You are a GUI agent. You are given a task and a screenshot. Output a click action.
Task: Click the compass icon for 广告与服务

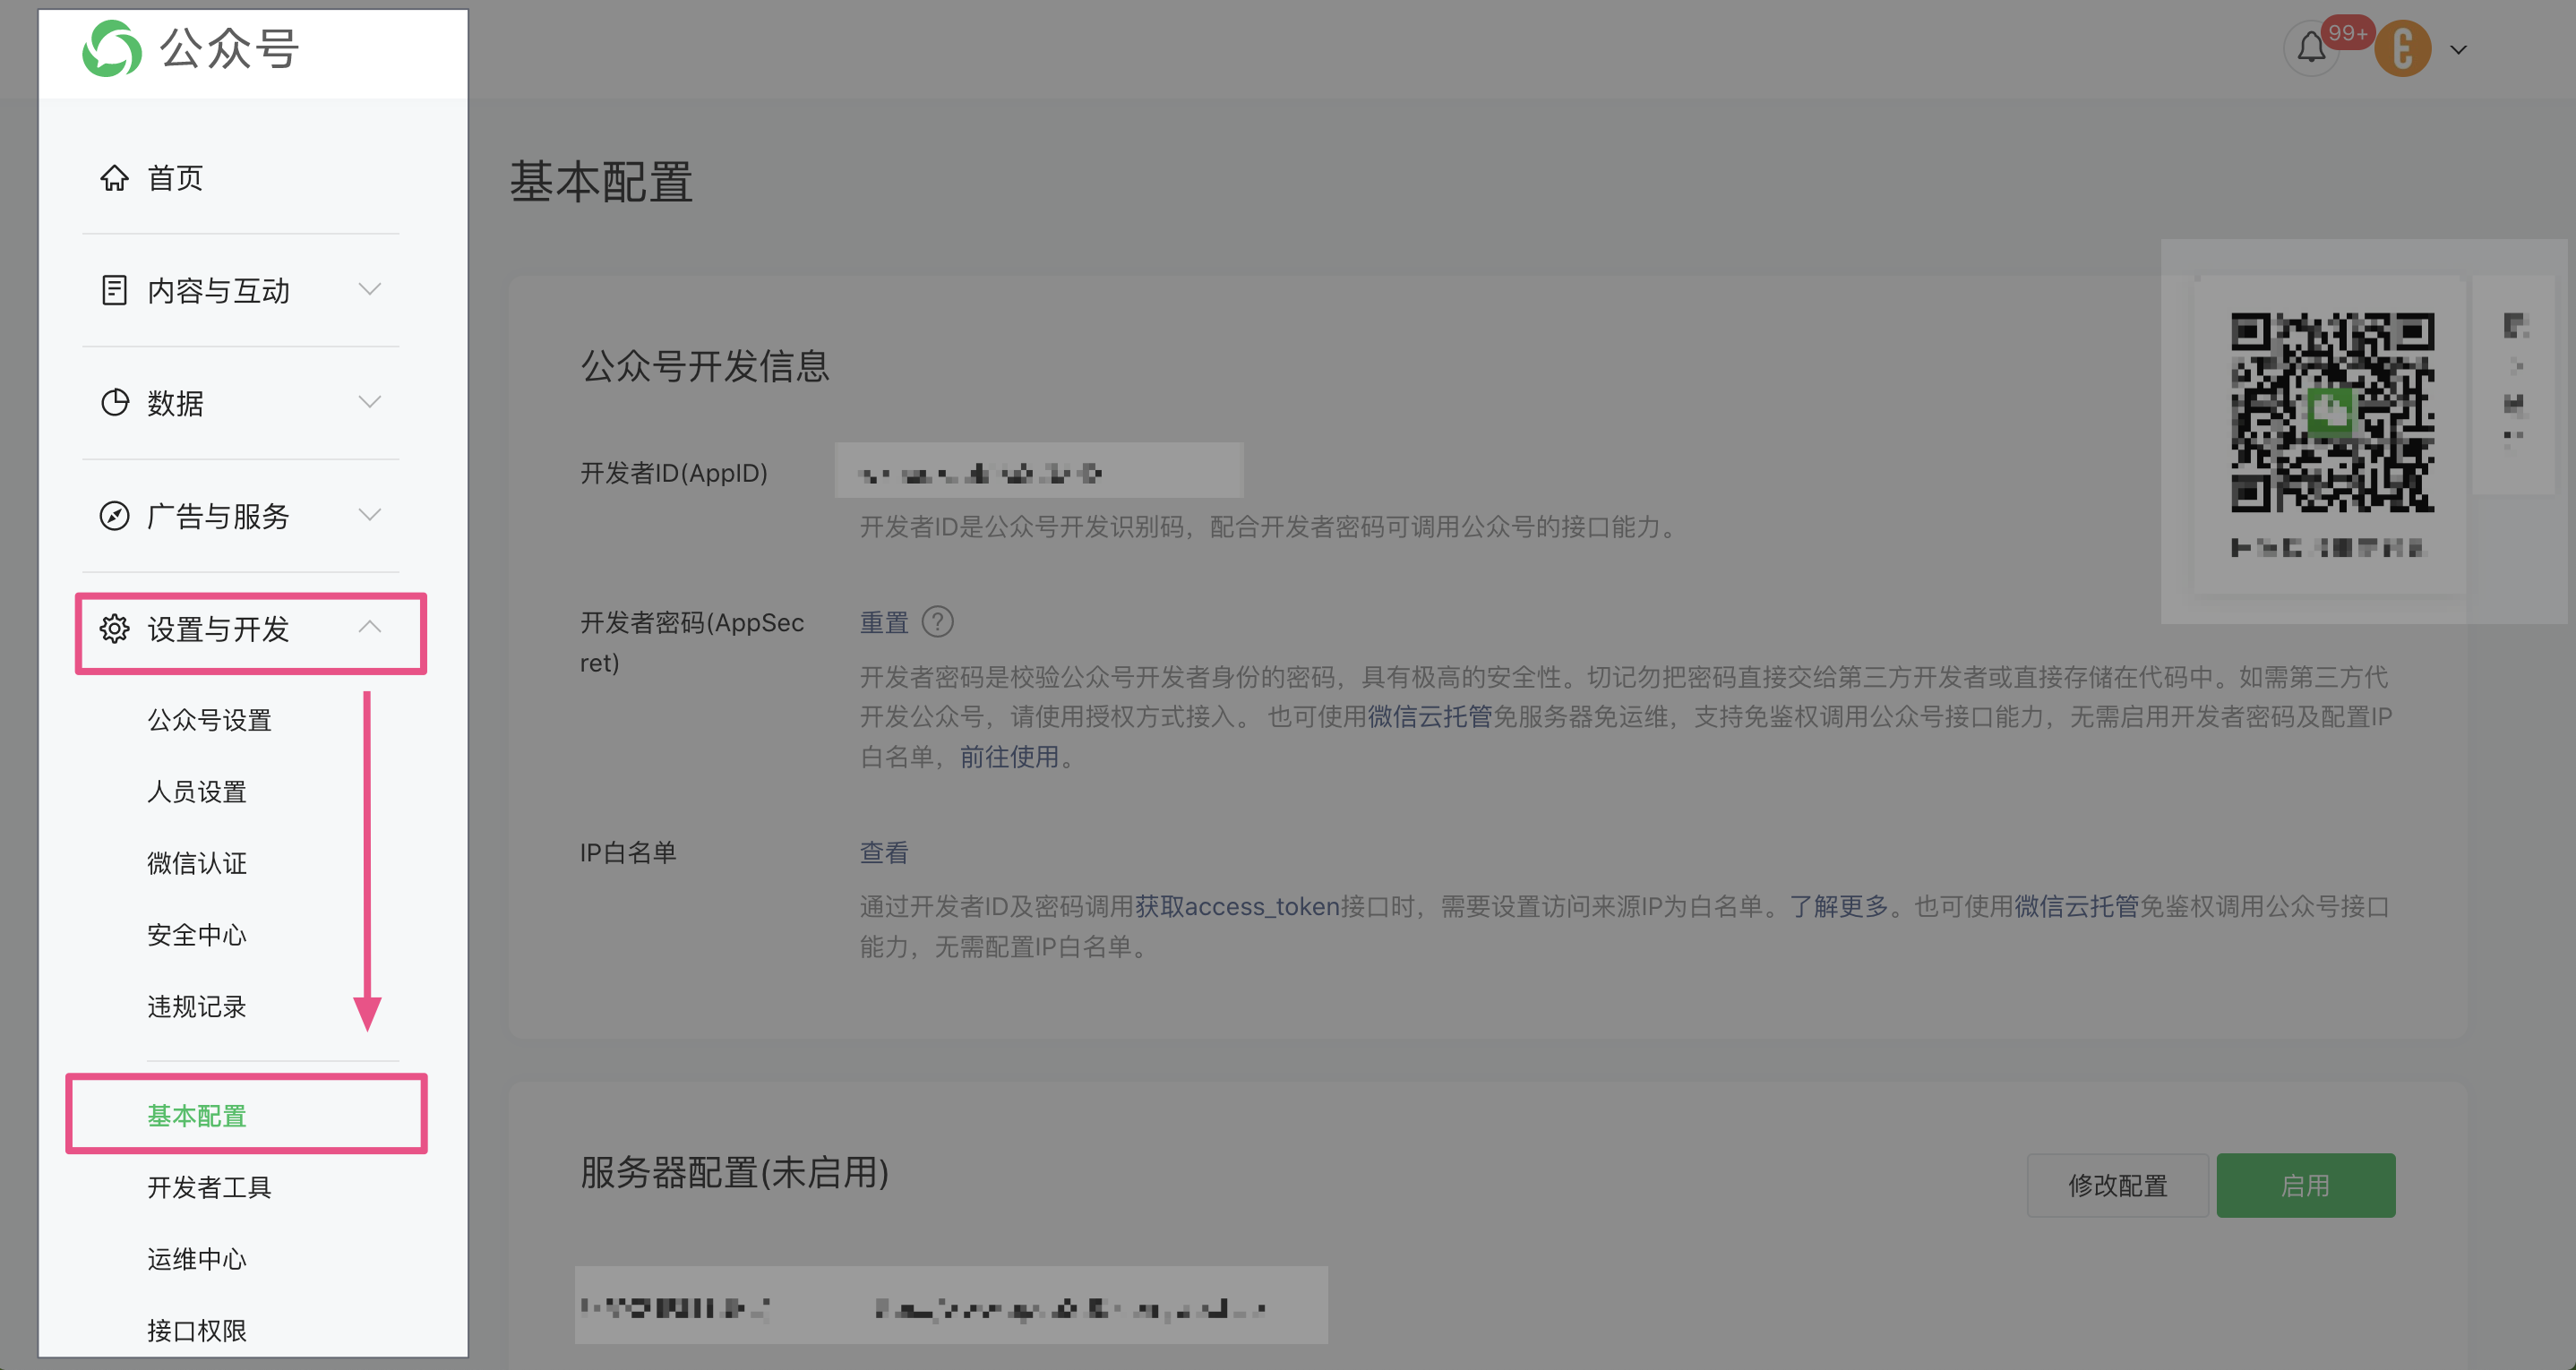[x=114, y=516]
